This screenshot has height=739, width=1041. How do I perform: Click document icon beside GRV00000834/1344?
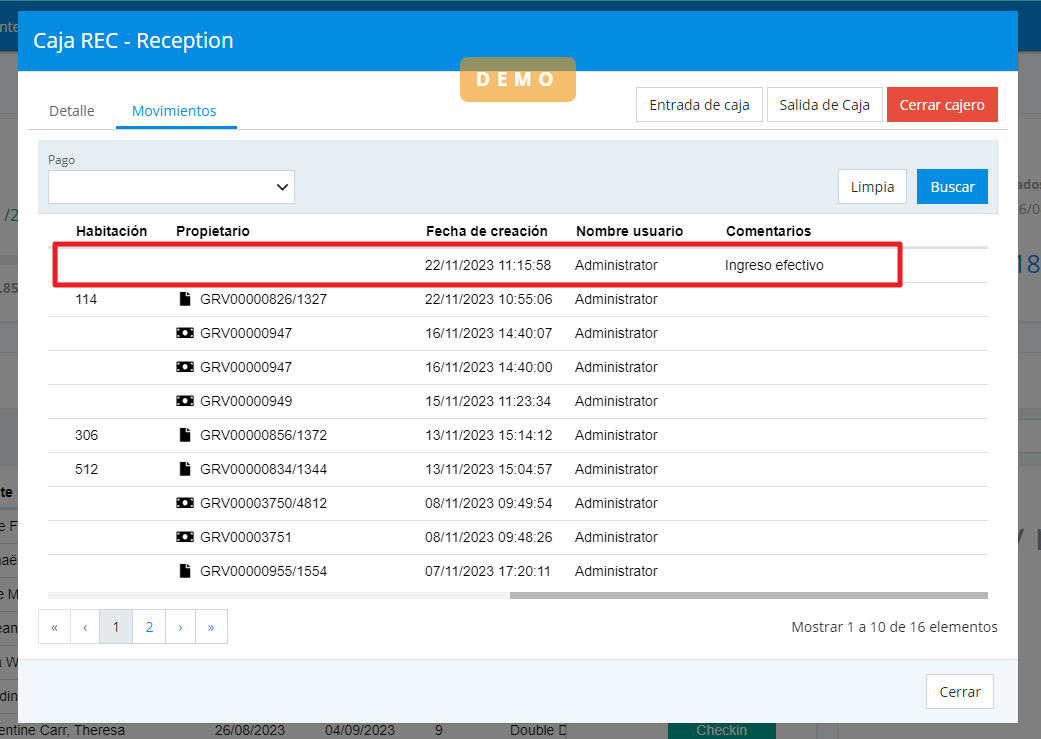click(x=184, y=469)
